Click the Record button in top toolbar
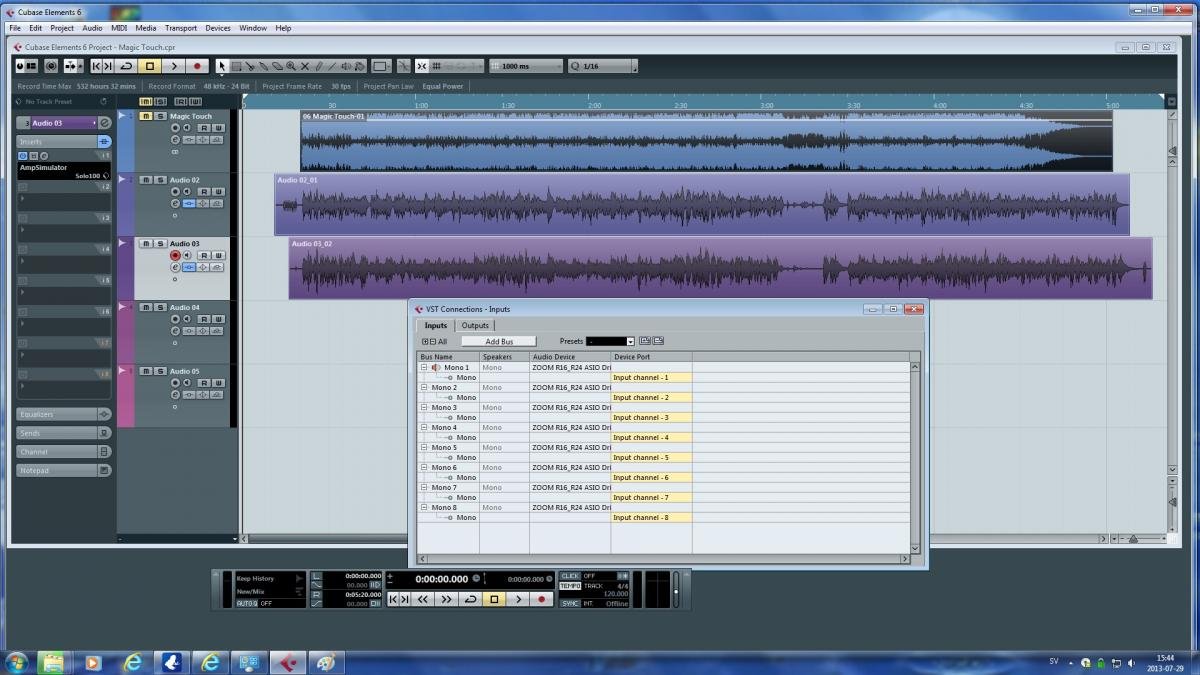 tap(197, 66)
